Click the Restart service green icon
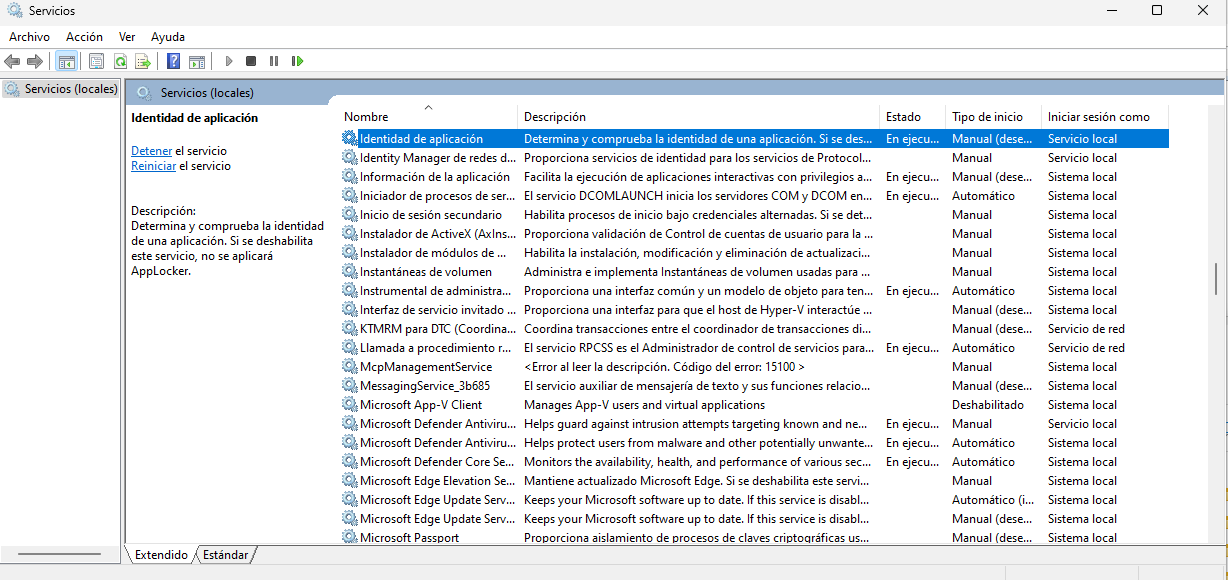 point(297,62)
